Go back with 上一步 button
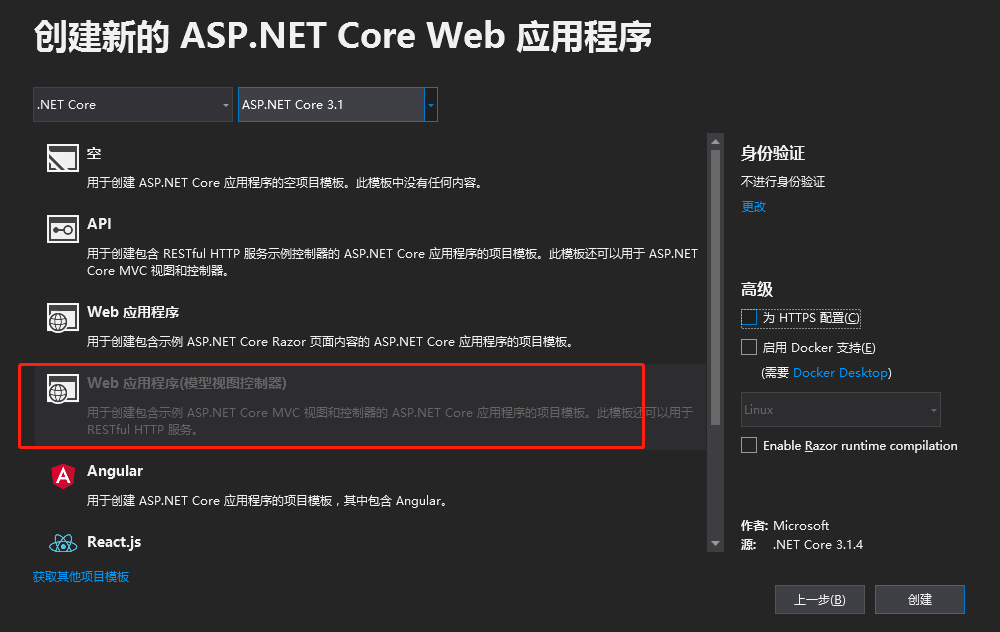This screenshot has width=1000, height=632. click(x=820, y=599)
